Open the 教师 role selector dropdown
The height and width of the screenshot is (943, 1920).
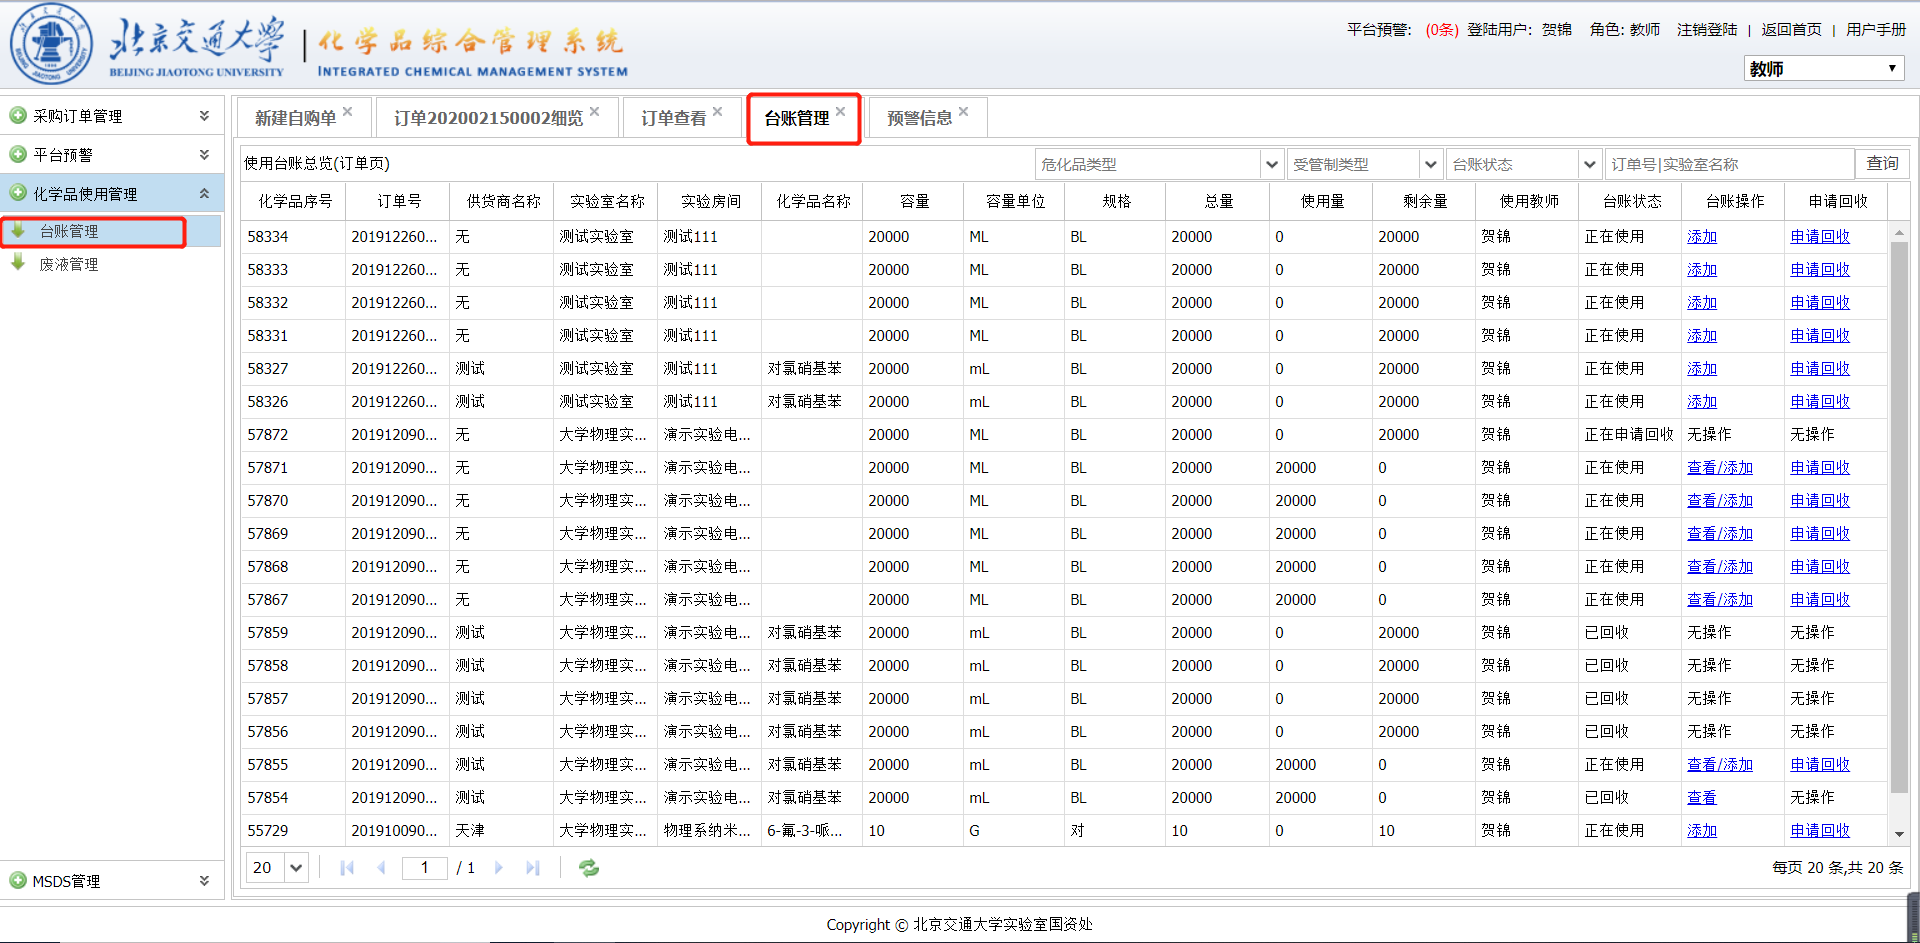(x=1823, y=69)
